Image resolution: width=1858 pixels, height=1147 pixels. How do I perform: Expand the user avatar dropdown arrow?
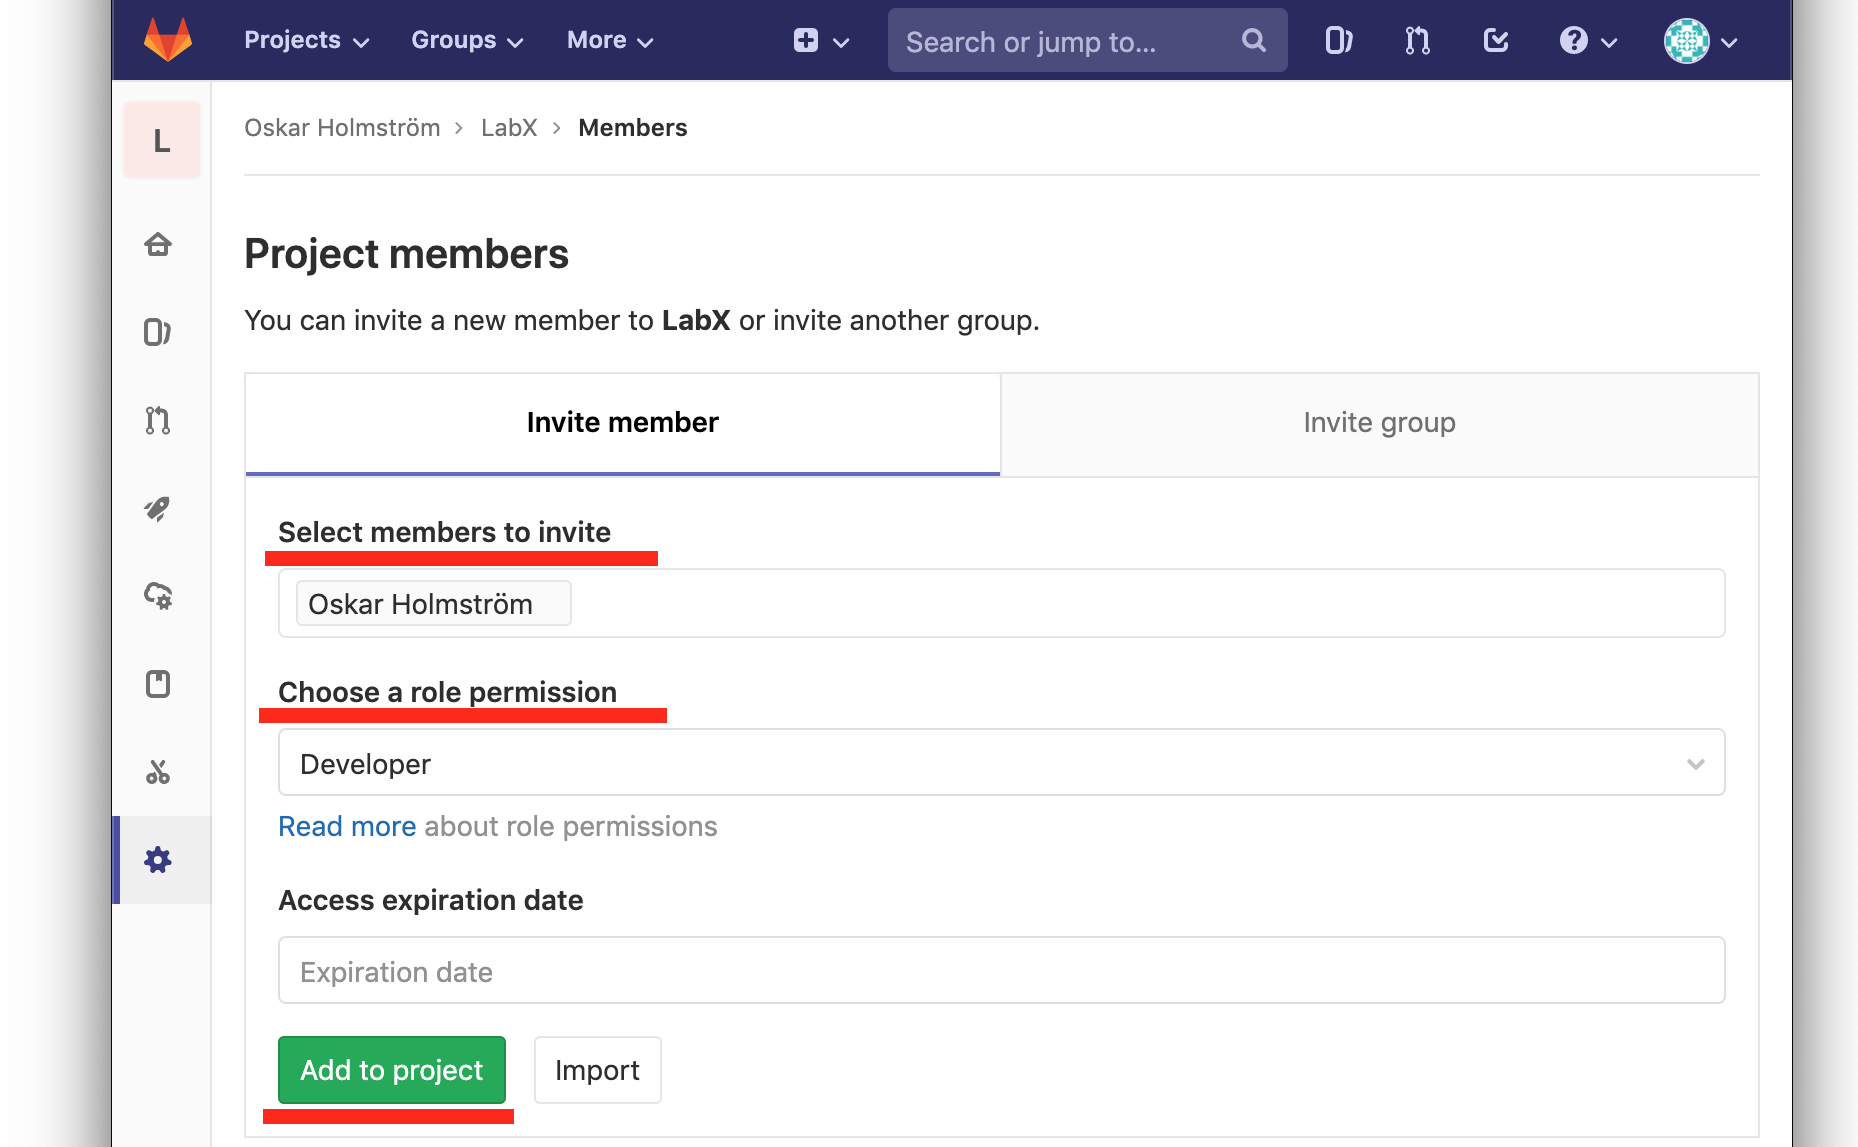1729,42
